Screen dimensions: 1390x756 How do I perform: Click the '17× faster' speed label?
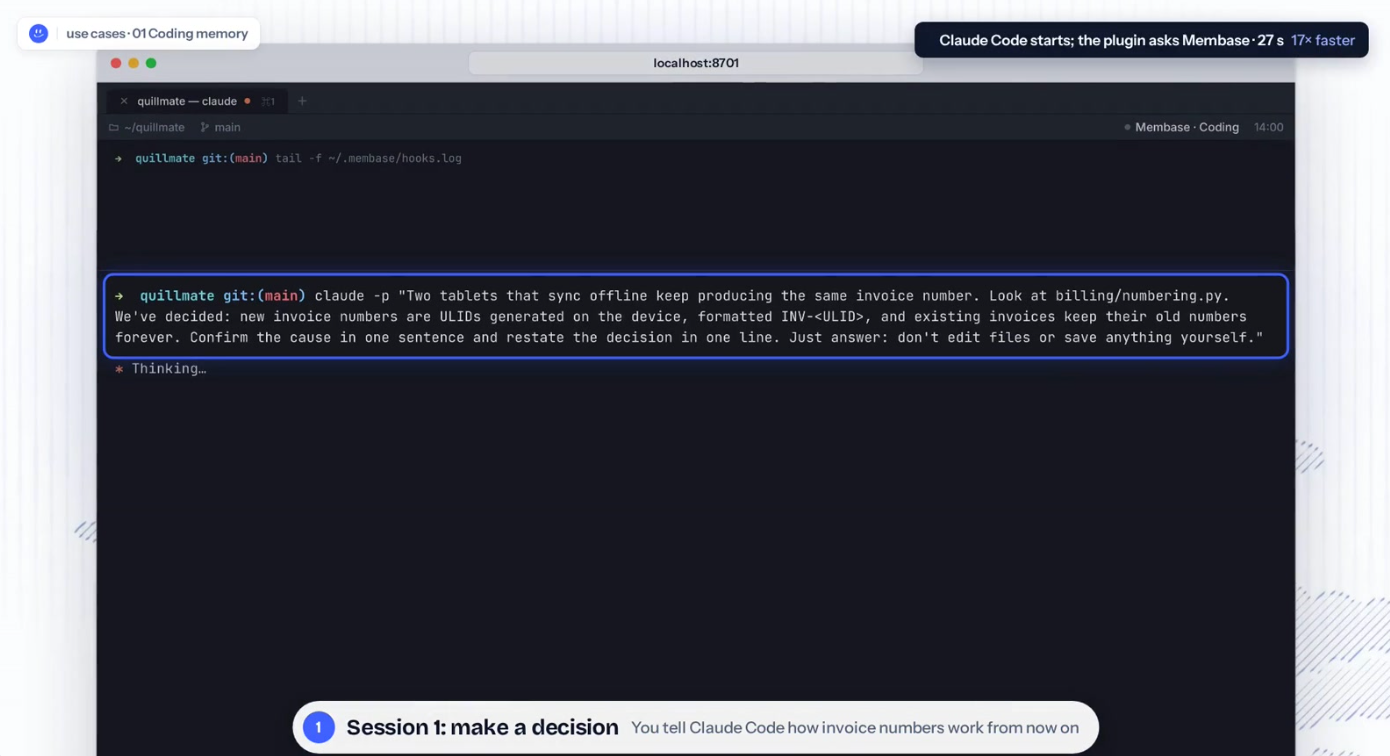[x=1323, y=41]
